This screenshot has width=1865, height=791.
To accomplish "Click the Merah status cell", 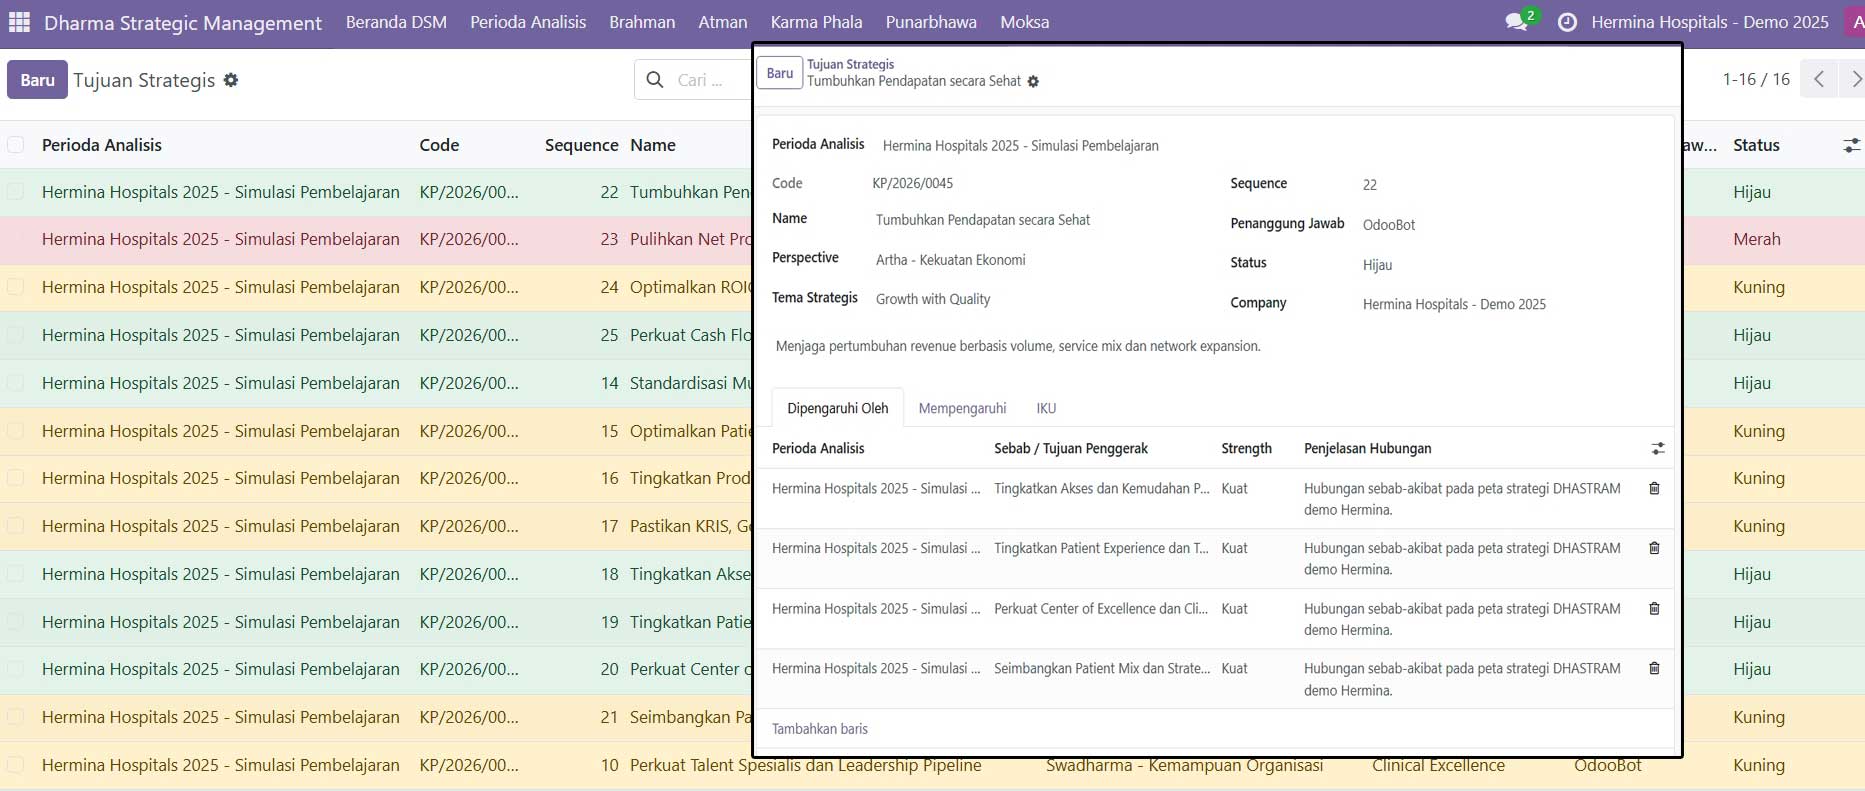I will (x=1757, y=239).
